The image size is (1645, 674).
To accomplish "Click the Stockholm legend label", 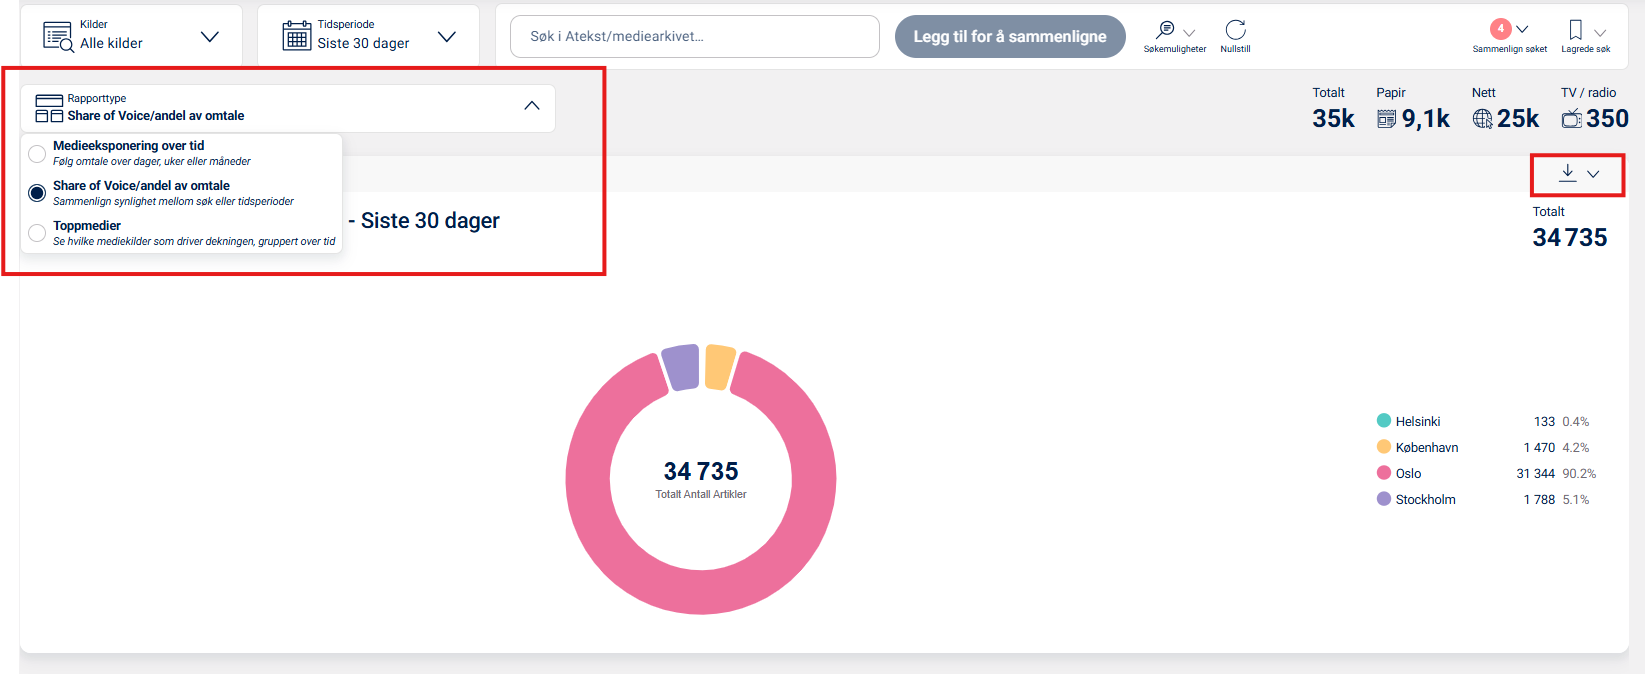I will tap(1426, 499).
